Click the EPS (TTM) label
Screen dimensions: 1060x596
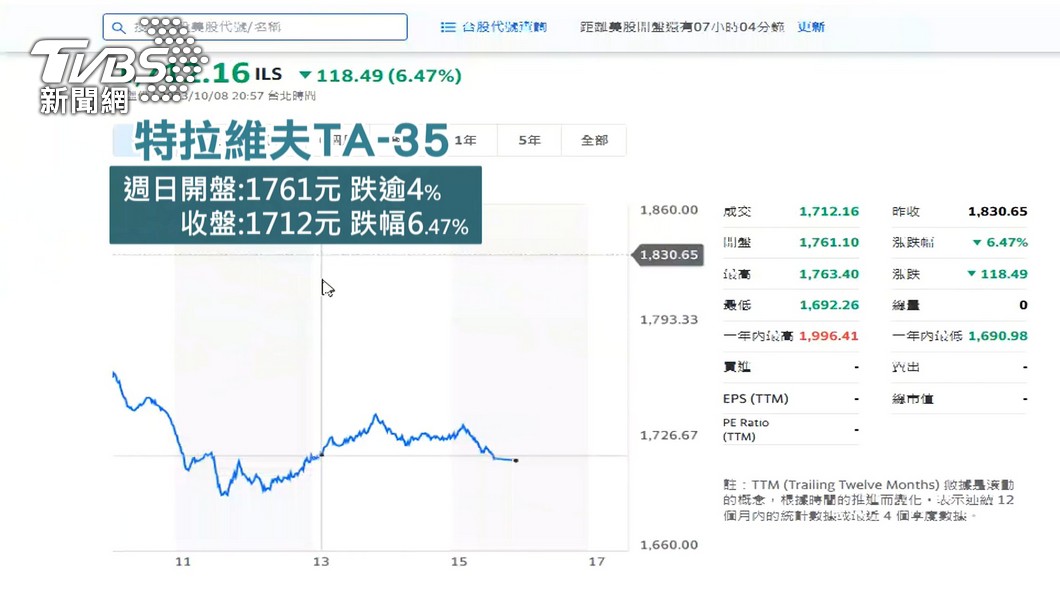coord(755,399)
